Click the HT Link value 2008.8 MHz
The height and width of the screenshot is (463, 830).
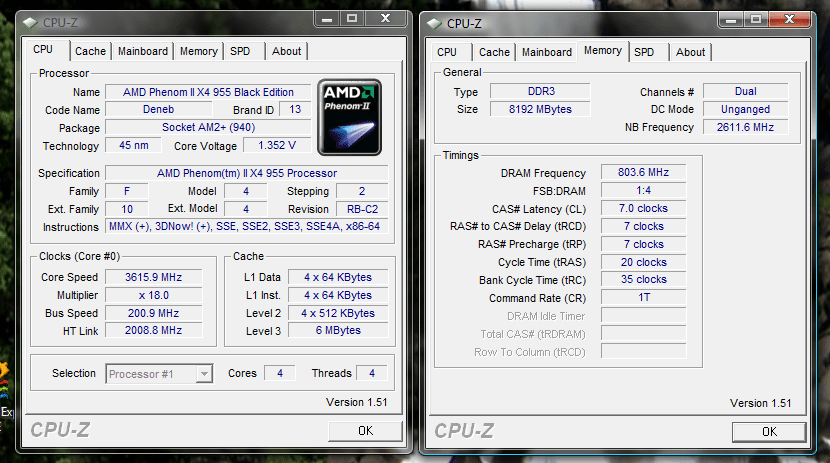154,331
